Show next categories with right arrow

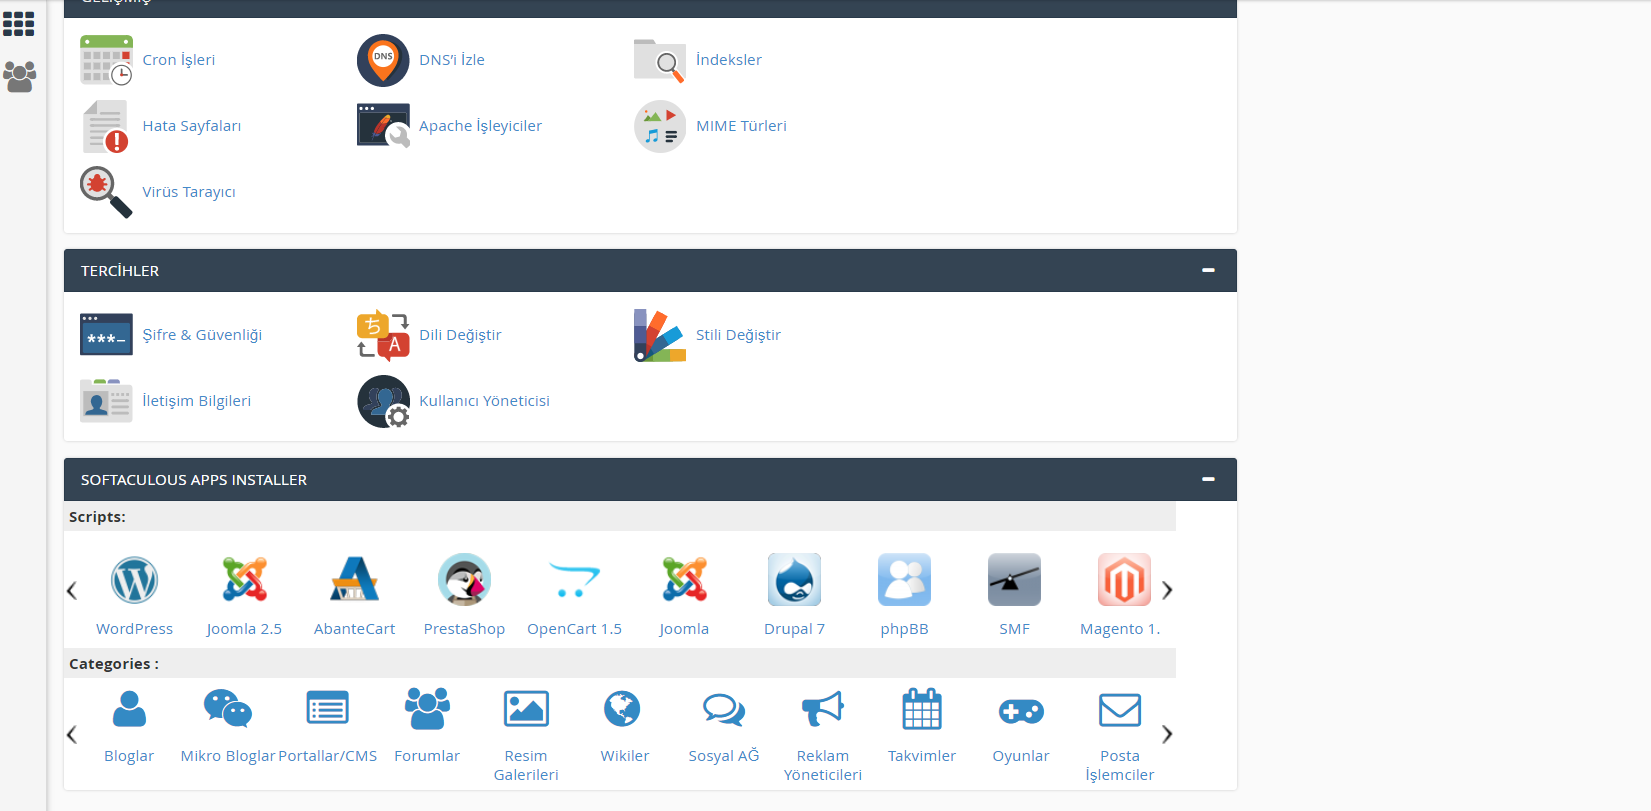click(x=1167, y=734)
